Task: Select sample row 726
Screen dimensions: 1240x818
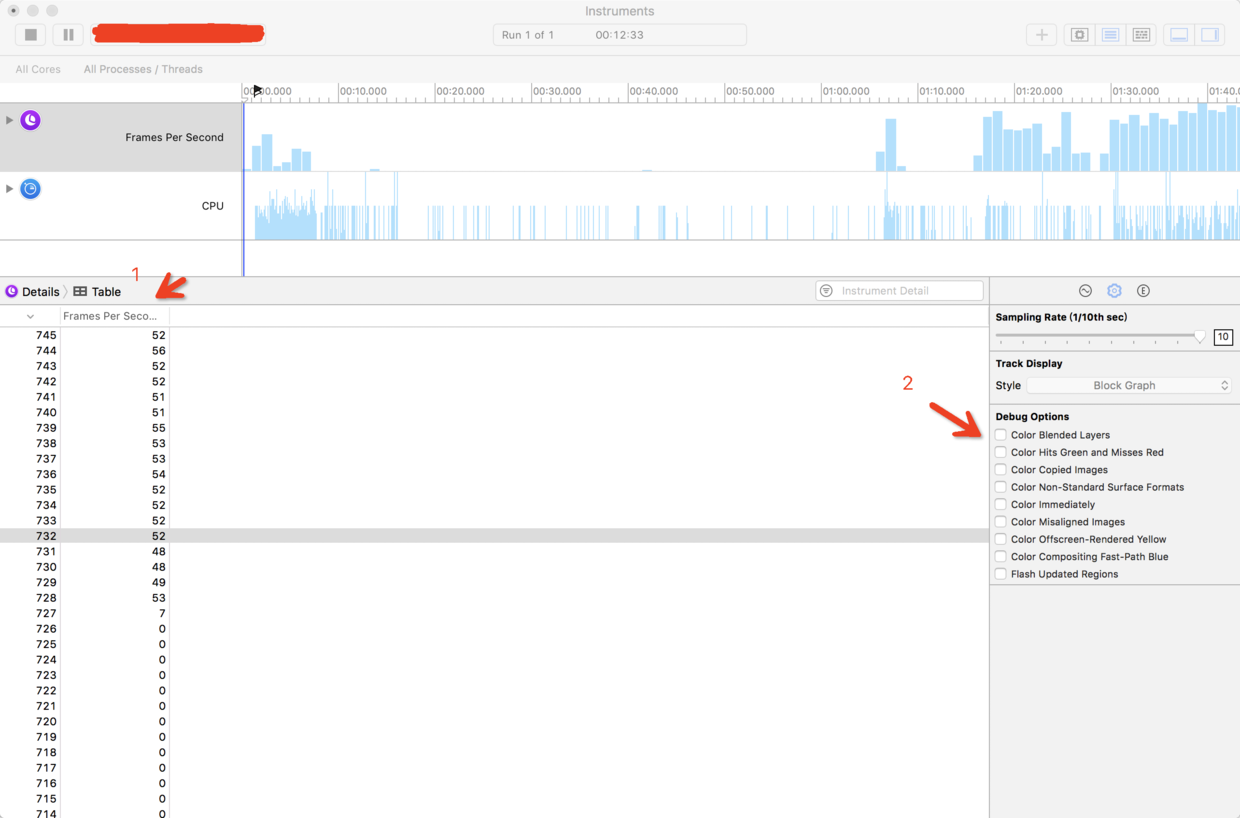Action: [x=494, y=629]
